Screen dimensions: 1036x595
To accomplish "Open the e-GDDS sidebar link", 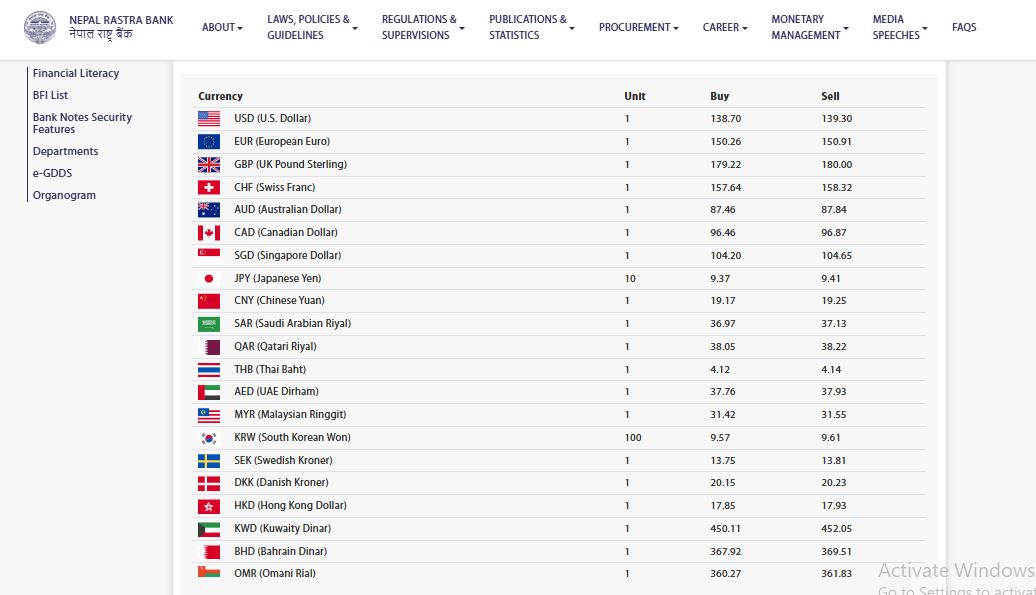I will tap(52, 173).
